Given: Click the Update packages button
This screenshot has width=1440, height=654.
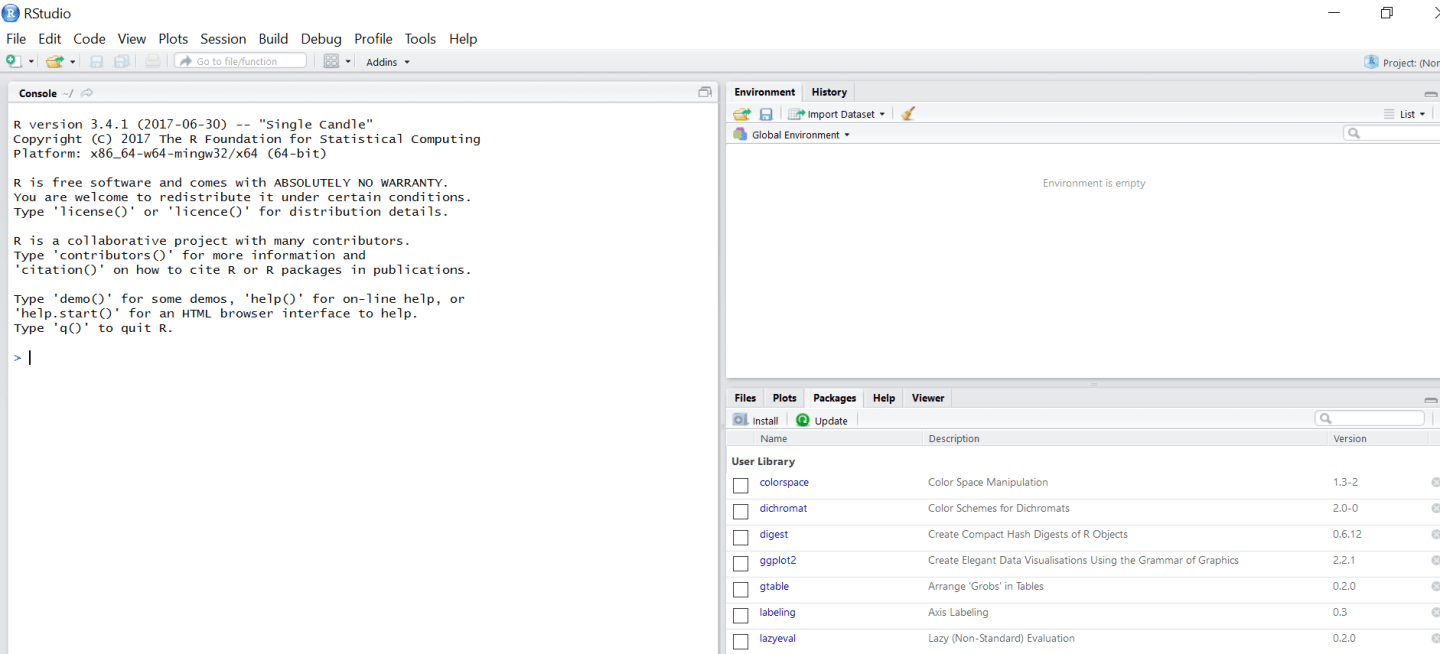Looking at the screenshot, I should click(x=822, y=421).
